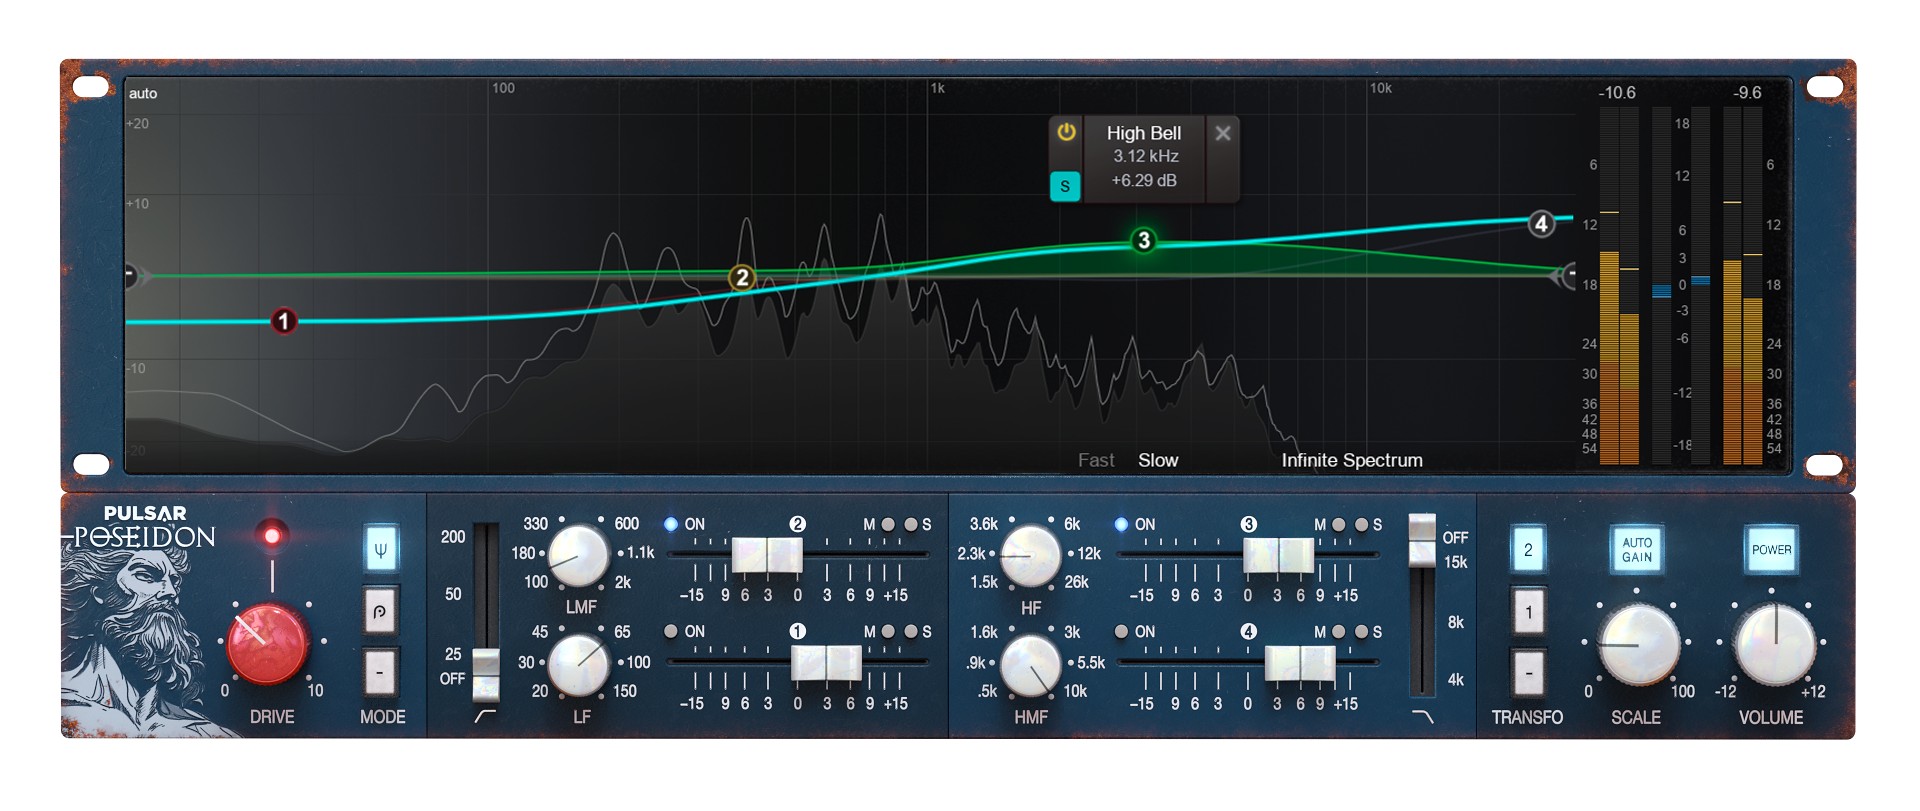Image resolution: width=1920 pixels, height=811 pixels.
Task: Click the low-pass filter slider handle
Action: 1422,540
